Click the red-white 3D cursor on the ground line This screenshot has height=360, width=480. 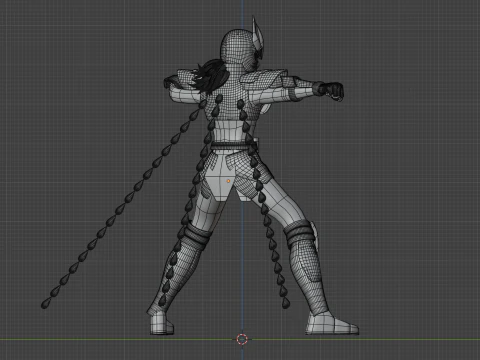(x=242, y=339)
